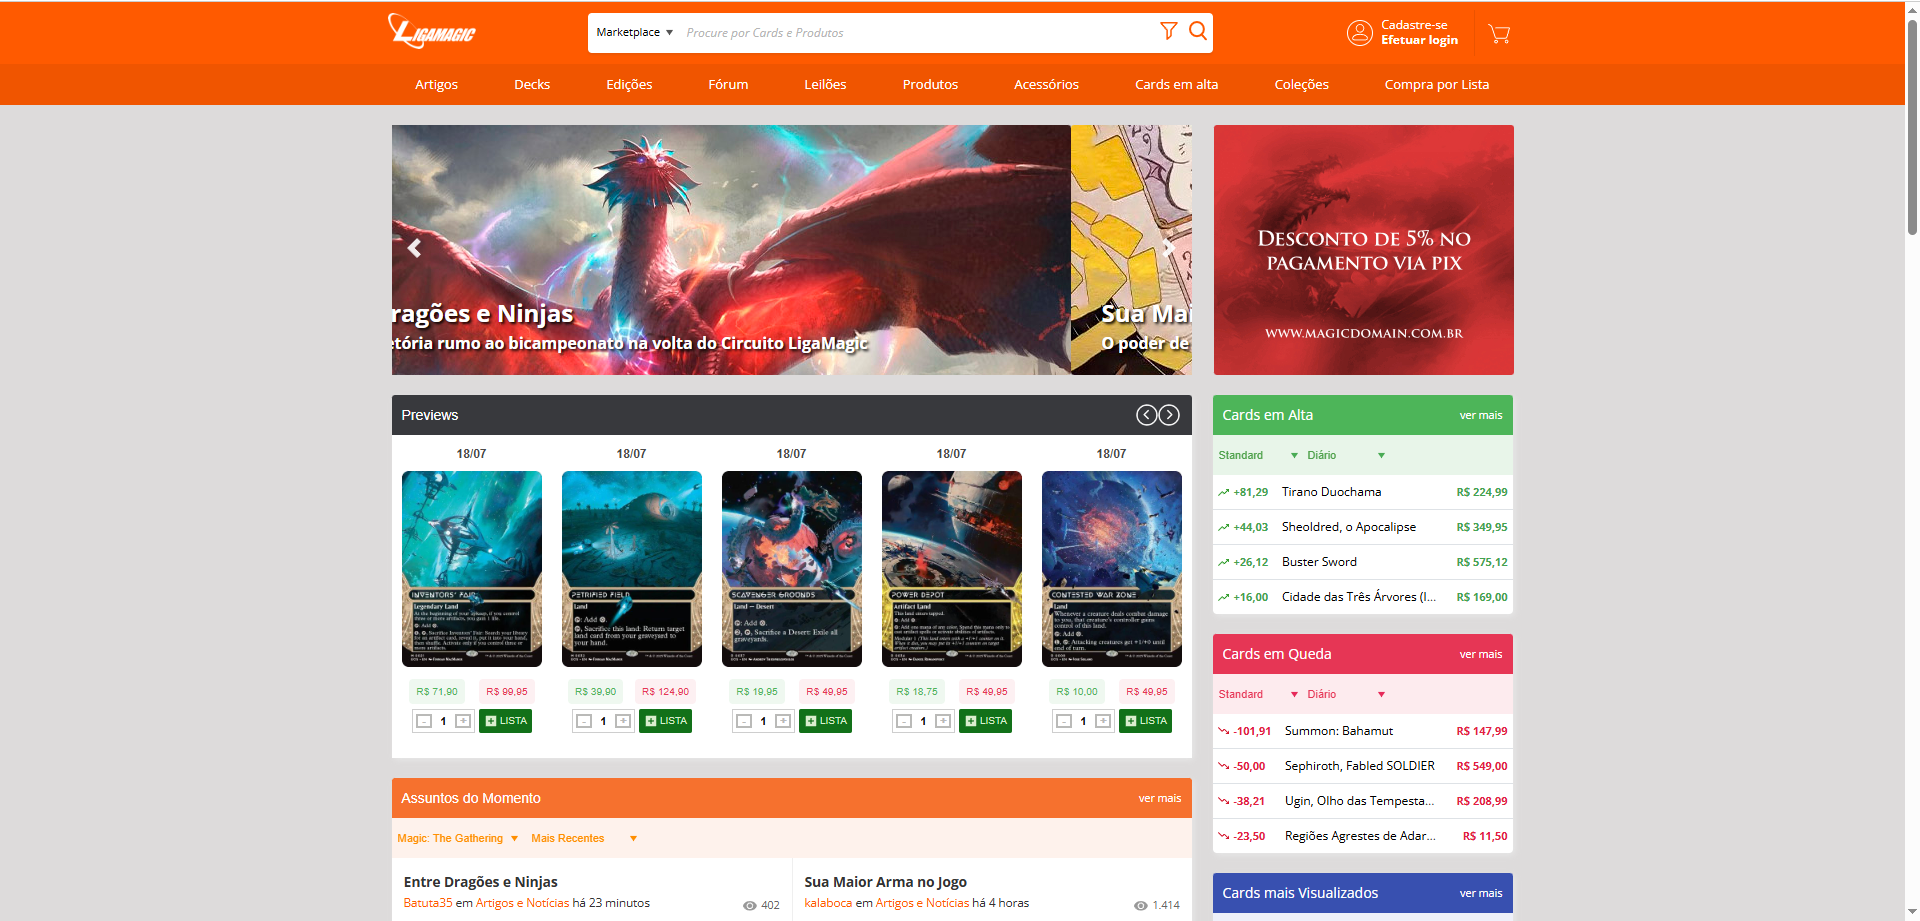The width and height of the screenshot is (1920, 921).
Task: Decrease quantity for Petrified Field card
Action: pyautogui.click(x=584, y=721)
